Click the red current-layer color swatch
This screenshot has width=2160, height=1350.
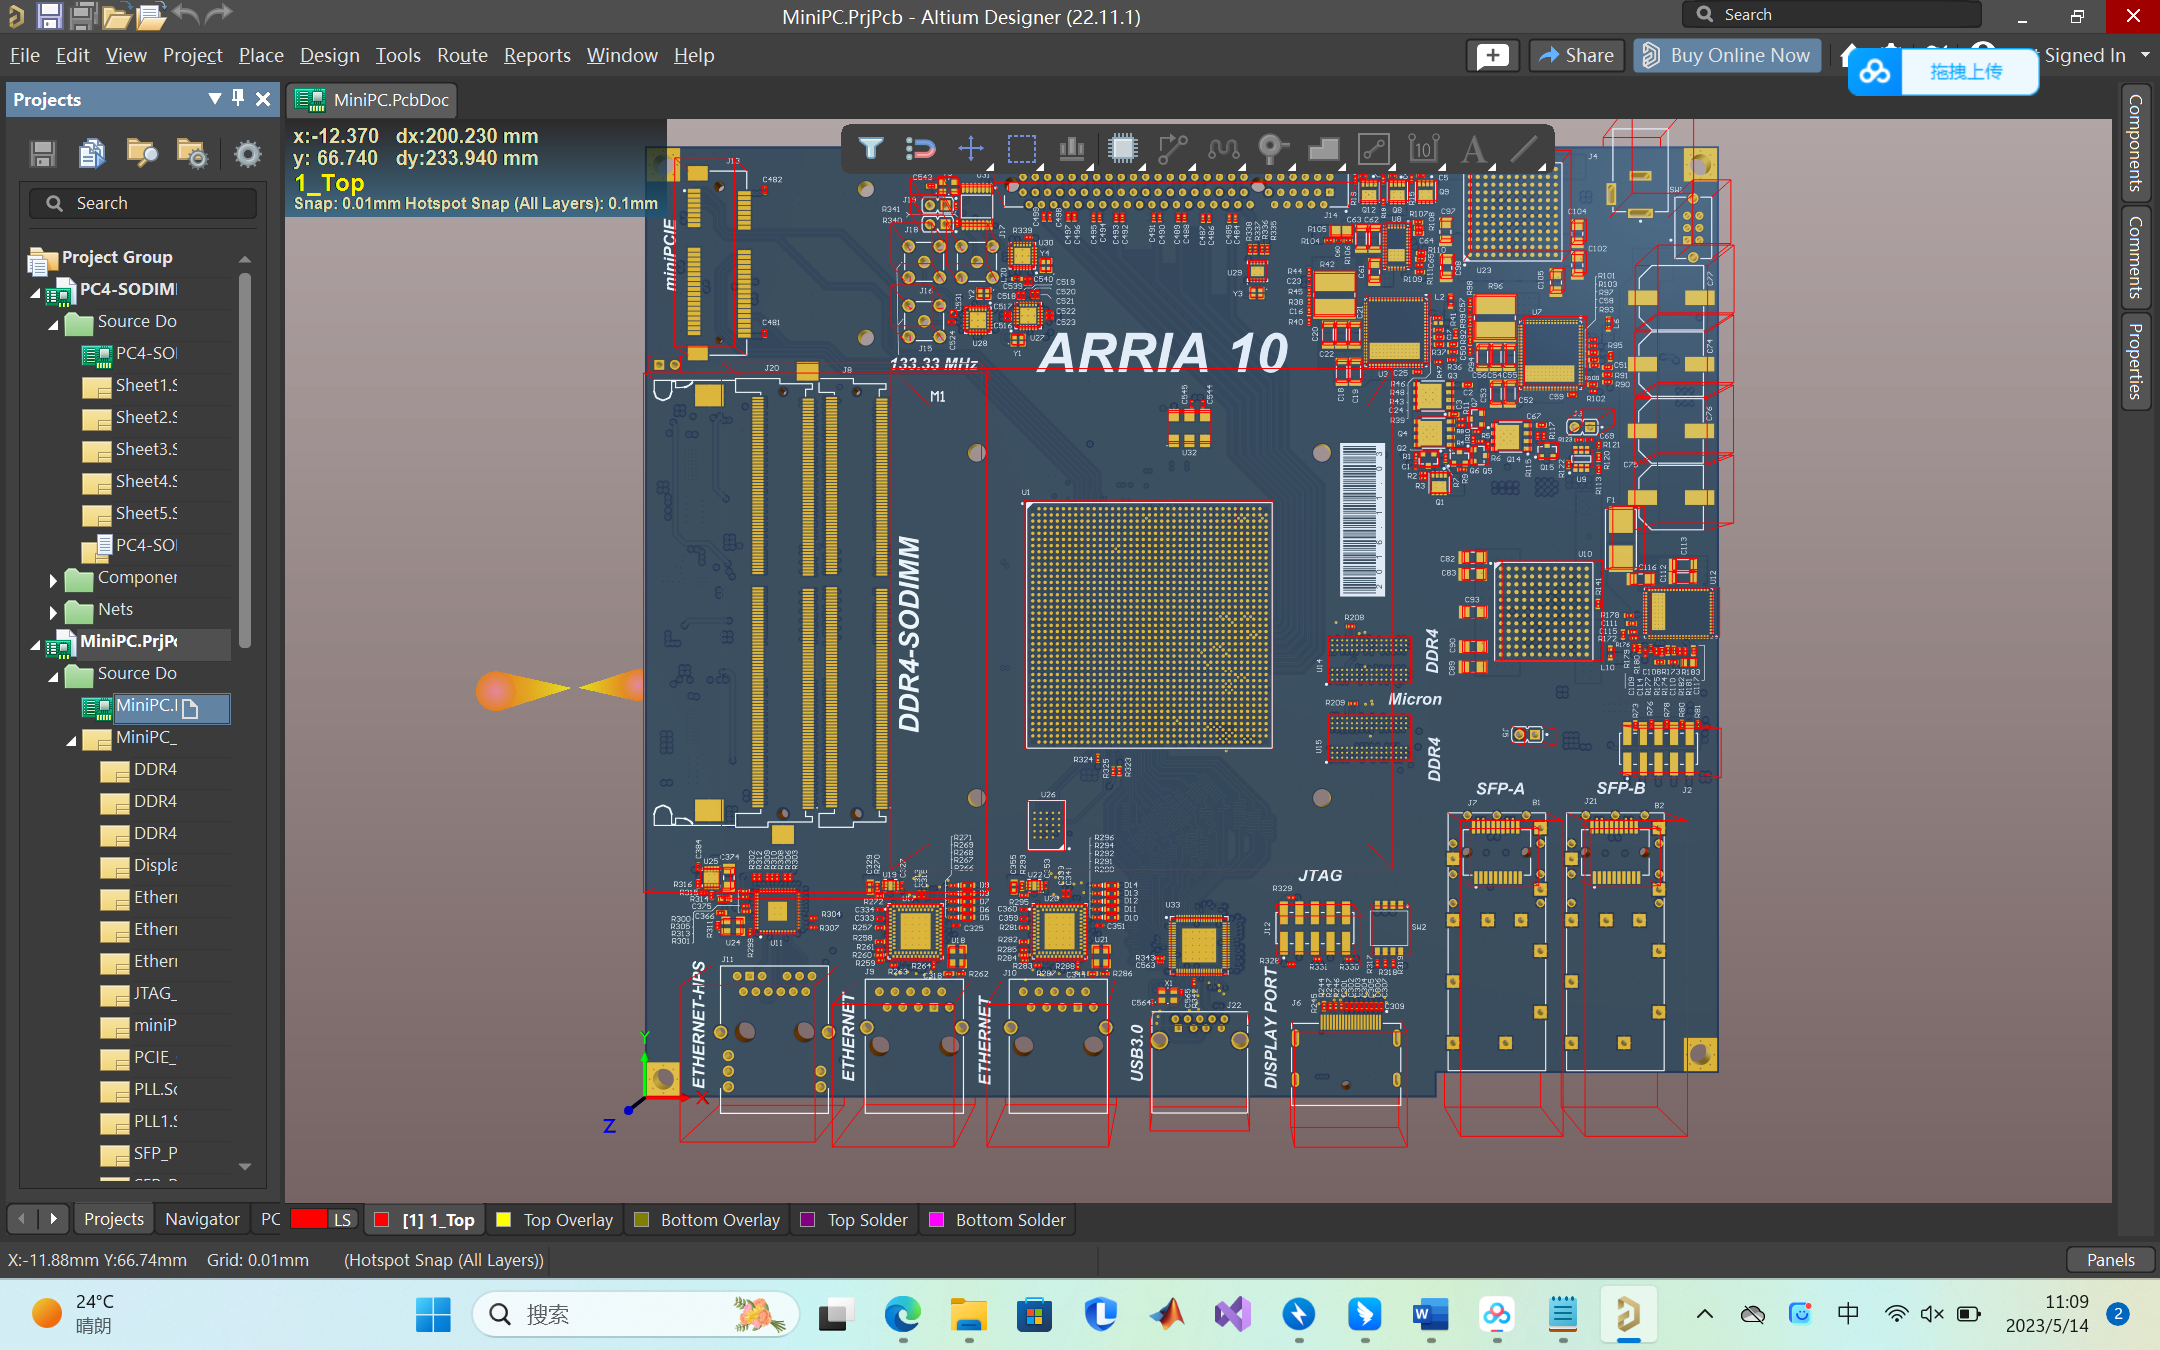(x=309, y=1219)
